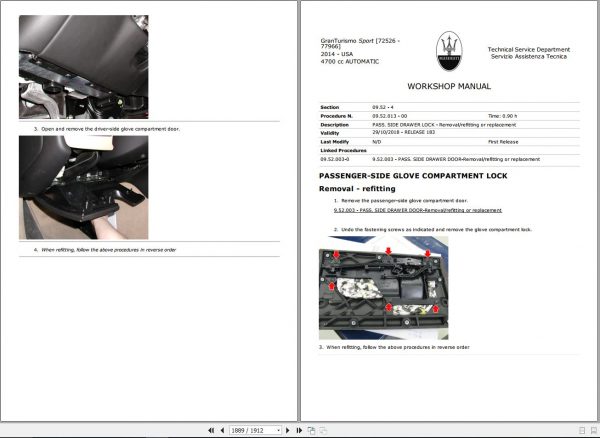Click step 1 Remove the passenger-side glove compartment door
Viewport: 600px width, 438px height.
point(401,200)
